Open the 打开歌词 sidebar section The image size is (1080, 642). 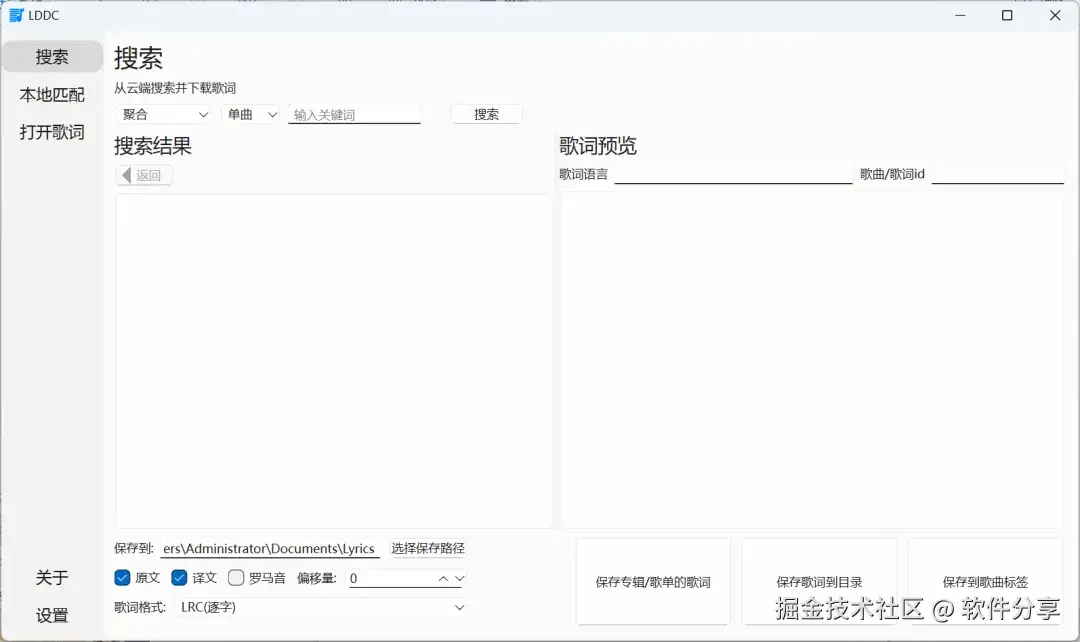(52, 131)
